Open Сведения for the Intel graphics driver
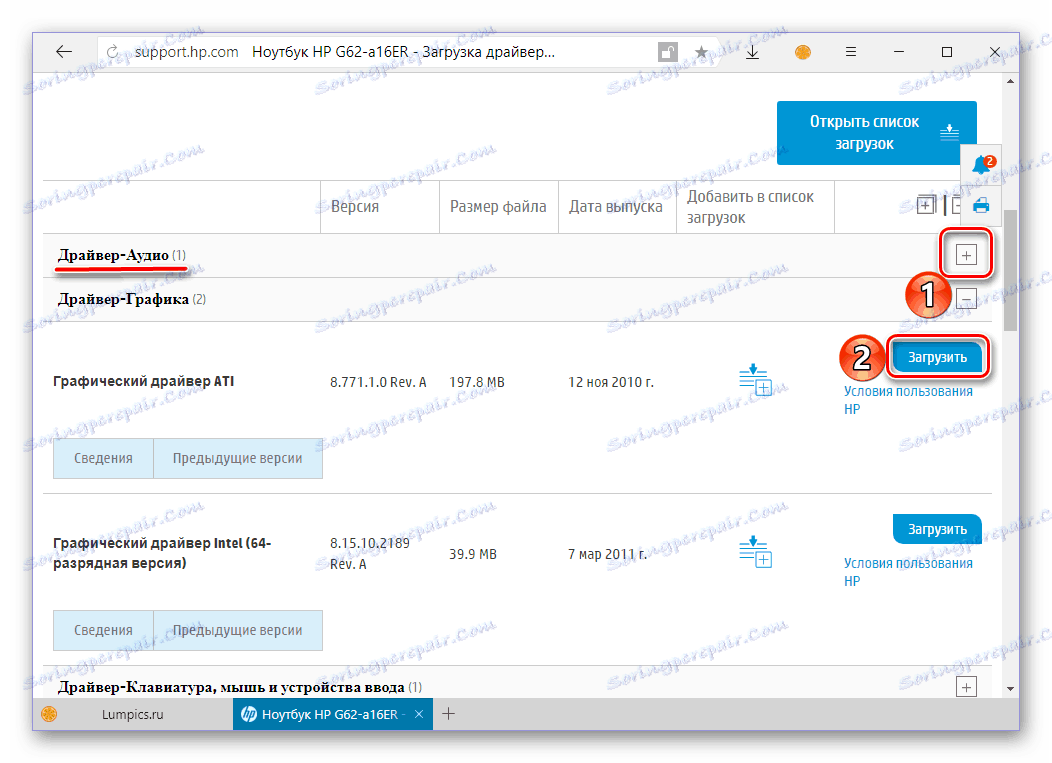Image resolution: width=1052 pixels, height=763 pixels. click(103, 630)
